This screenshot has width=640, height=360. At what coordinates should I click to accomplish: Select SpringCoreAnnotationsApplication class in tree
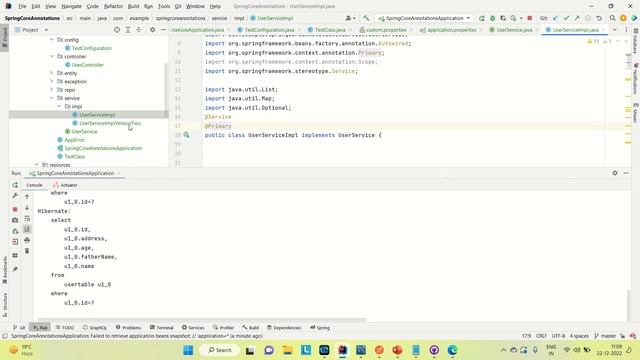click(103, 148)
